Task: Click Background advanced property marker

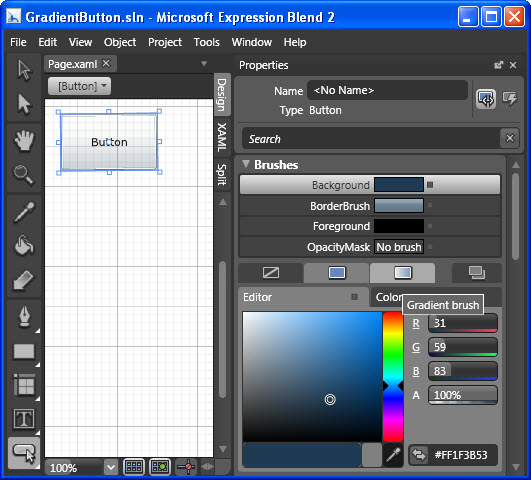Action: [430, 185]
